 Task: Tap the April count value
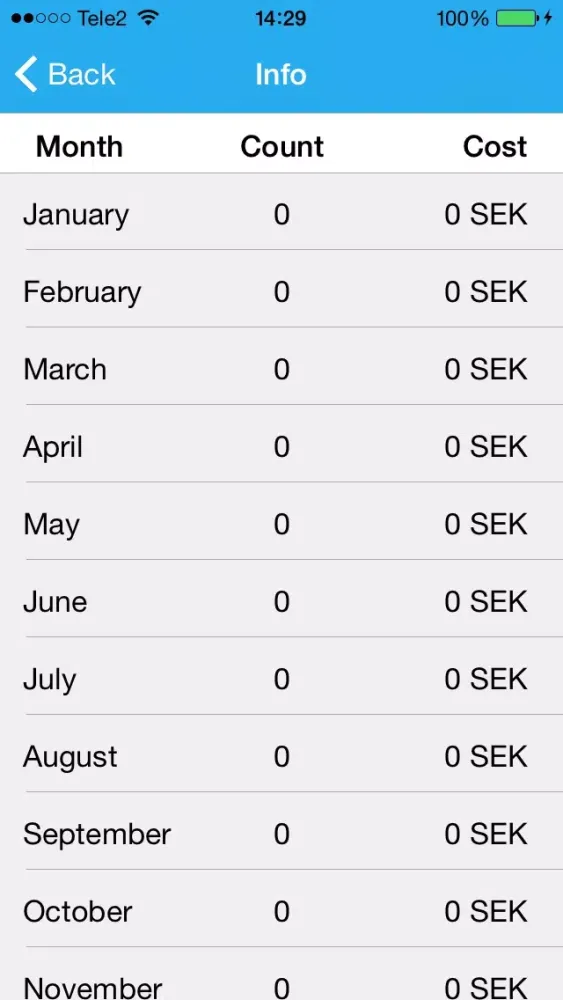282,446
